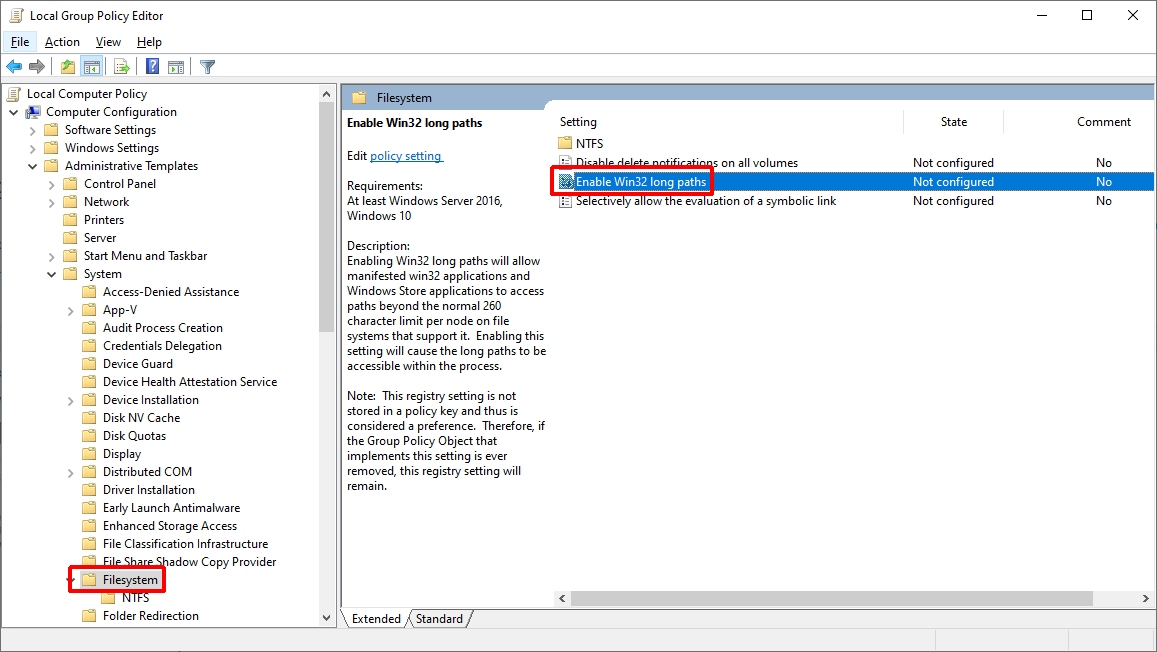Viewport: 1157px width, 652px height.
Task: Sort by the State column header
Action: pyautogui.click(x=953, y=122)
